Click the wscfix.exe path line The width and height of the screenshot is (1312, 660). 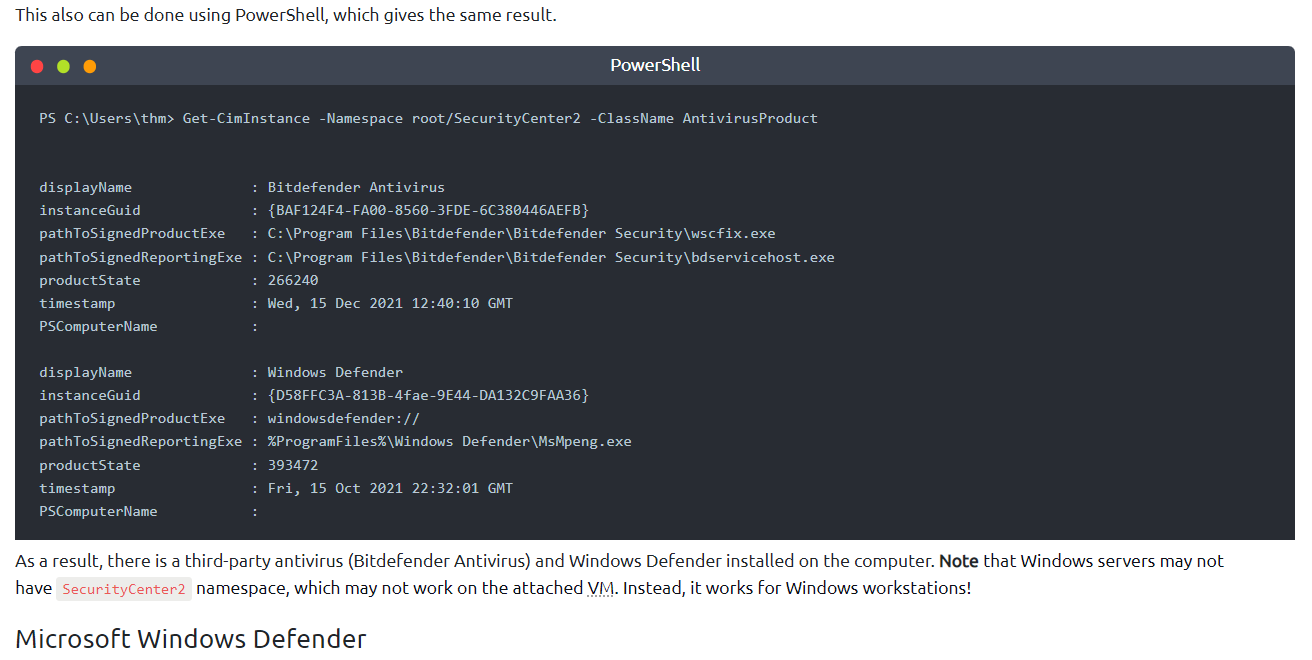click(x=521, y=233)
